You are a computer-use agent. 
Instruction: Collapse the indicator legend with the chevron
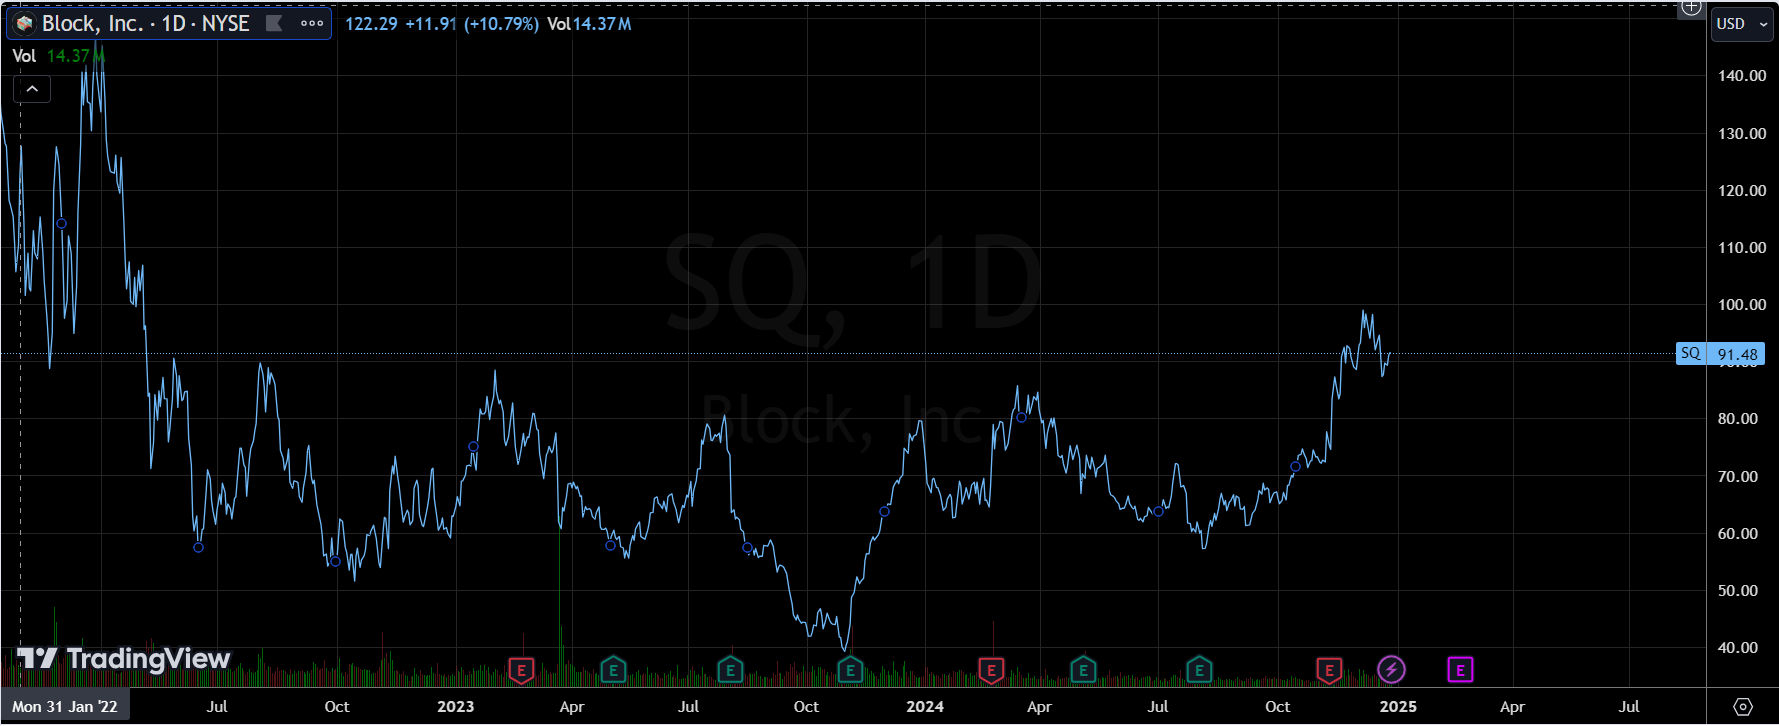32,89
